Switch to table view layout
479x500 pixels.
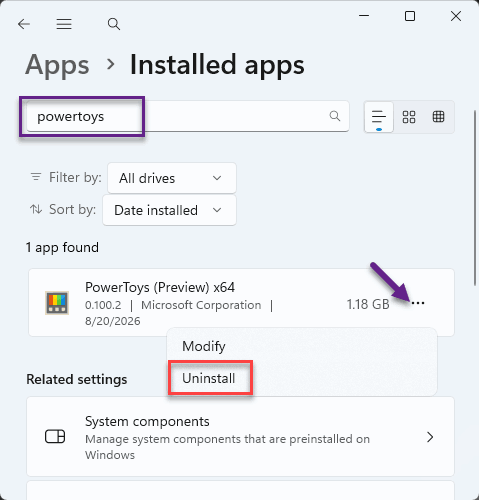click(438, 117)
